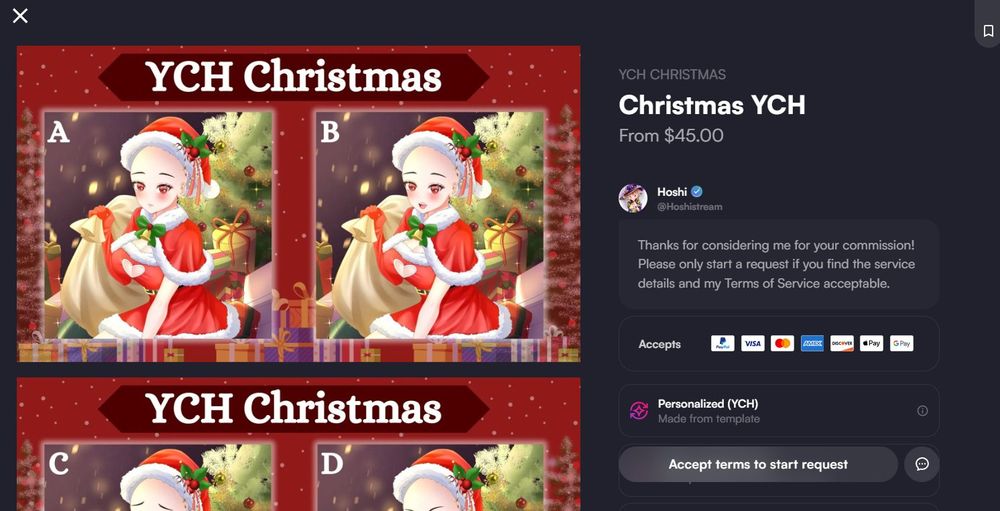Open the chat message bubble icon
Viewport: 1000px width, 511px height.
[922, 464]
